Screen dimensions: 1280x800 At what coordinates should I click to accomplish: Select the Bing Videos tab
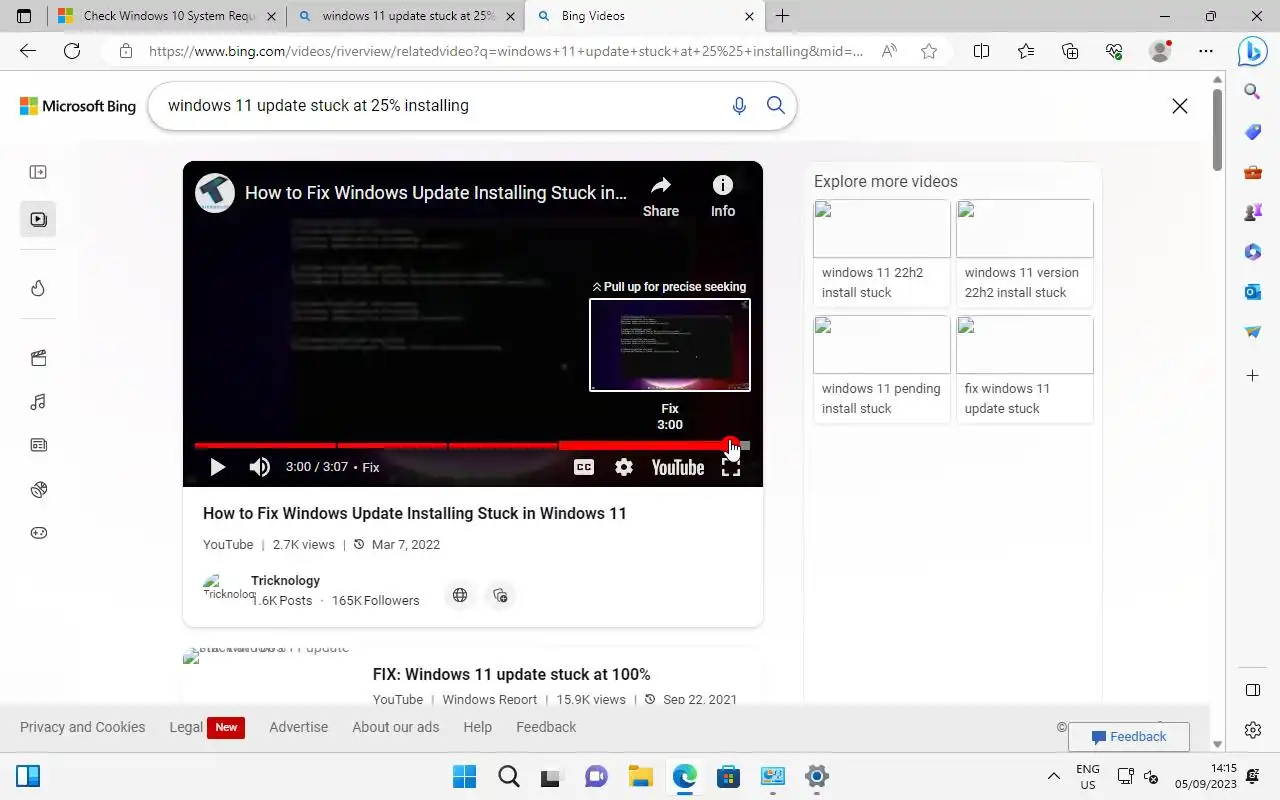coord(646,16)
